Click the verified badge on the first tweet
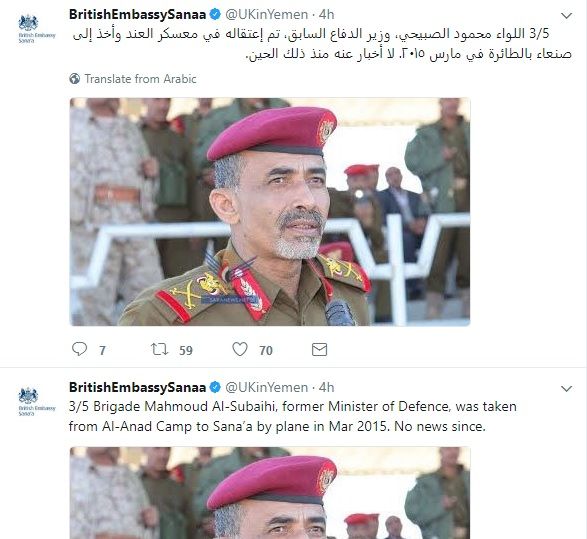 [x=215, y=15]
